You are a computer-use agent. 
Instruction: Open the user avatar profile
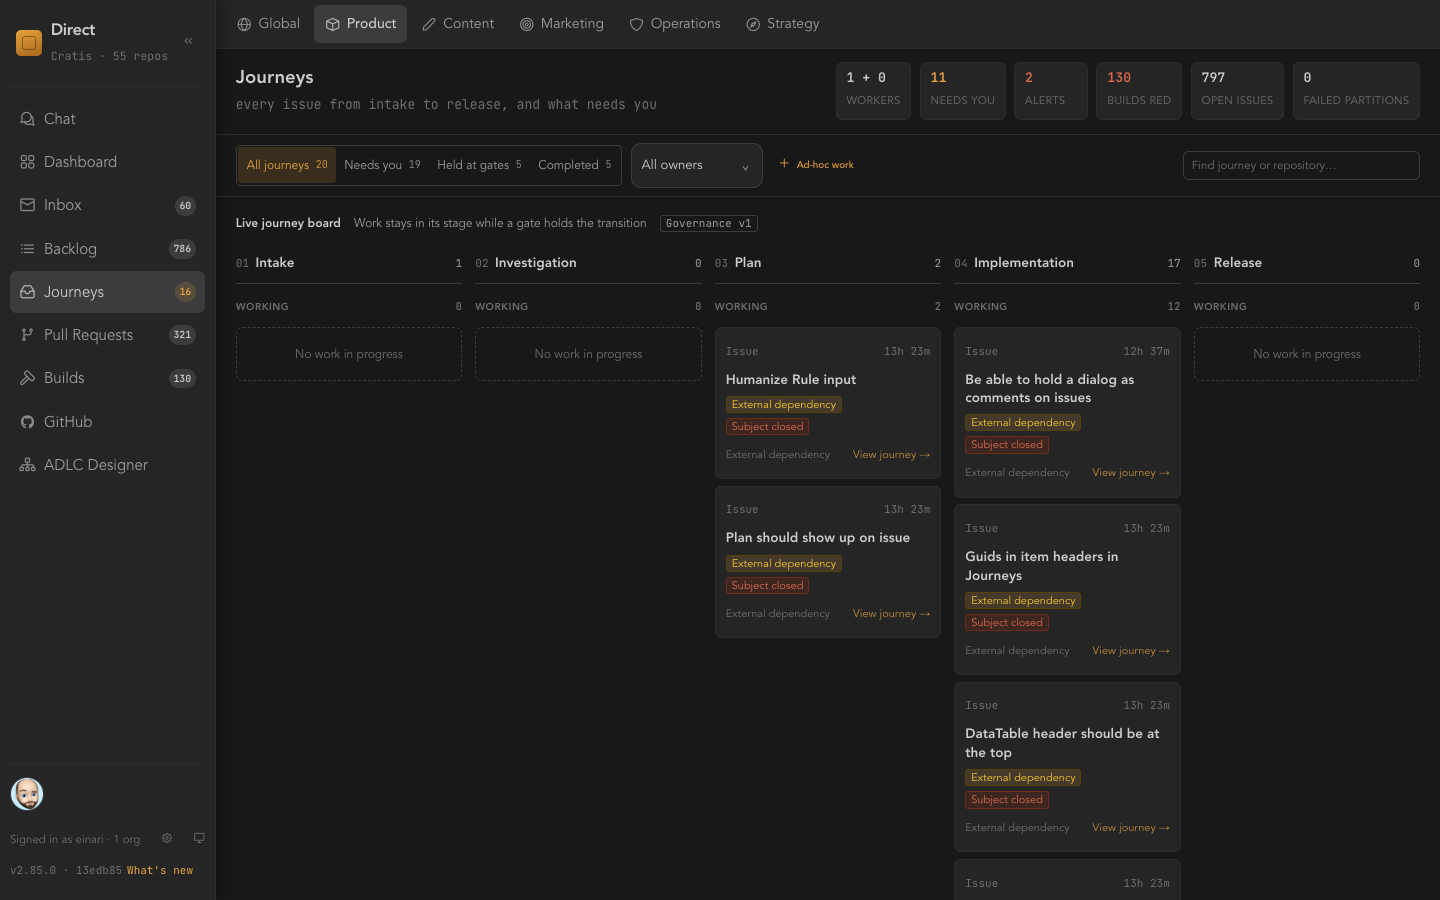point(27,794)
